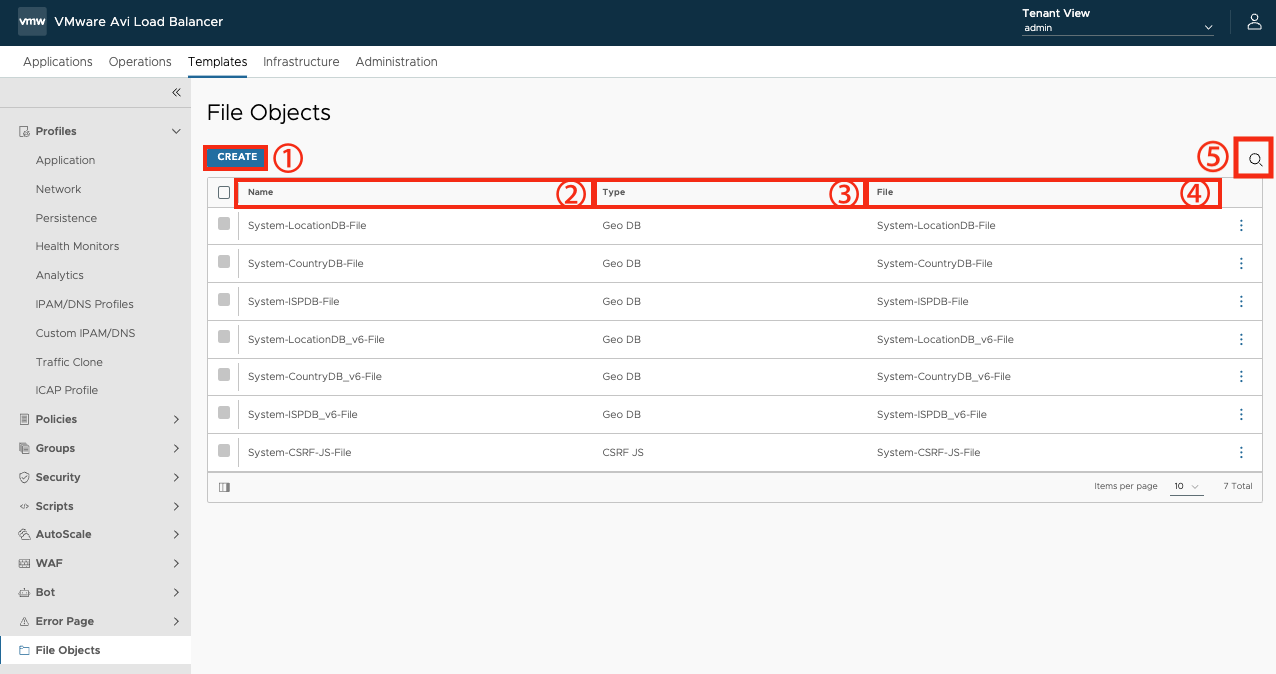Screen dimensions: 1276x674
Task: Expand the Policies section chevron
Action: (176, 420)
